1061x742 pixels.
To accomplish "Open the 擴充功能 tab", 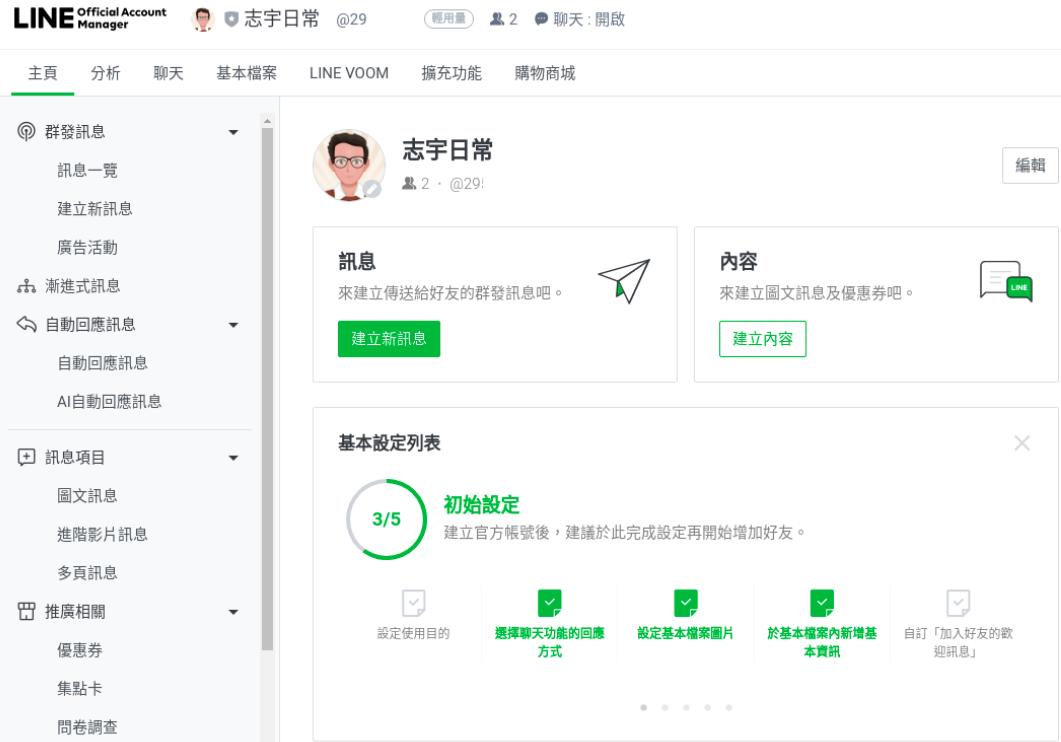I will (451, 73).
